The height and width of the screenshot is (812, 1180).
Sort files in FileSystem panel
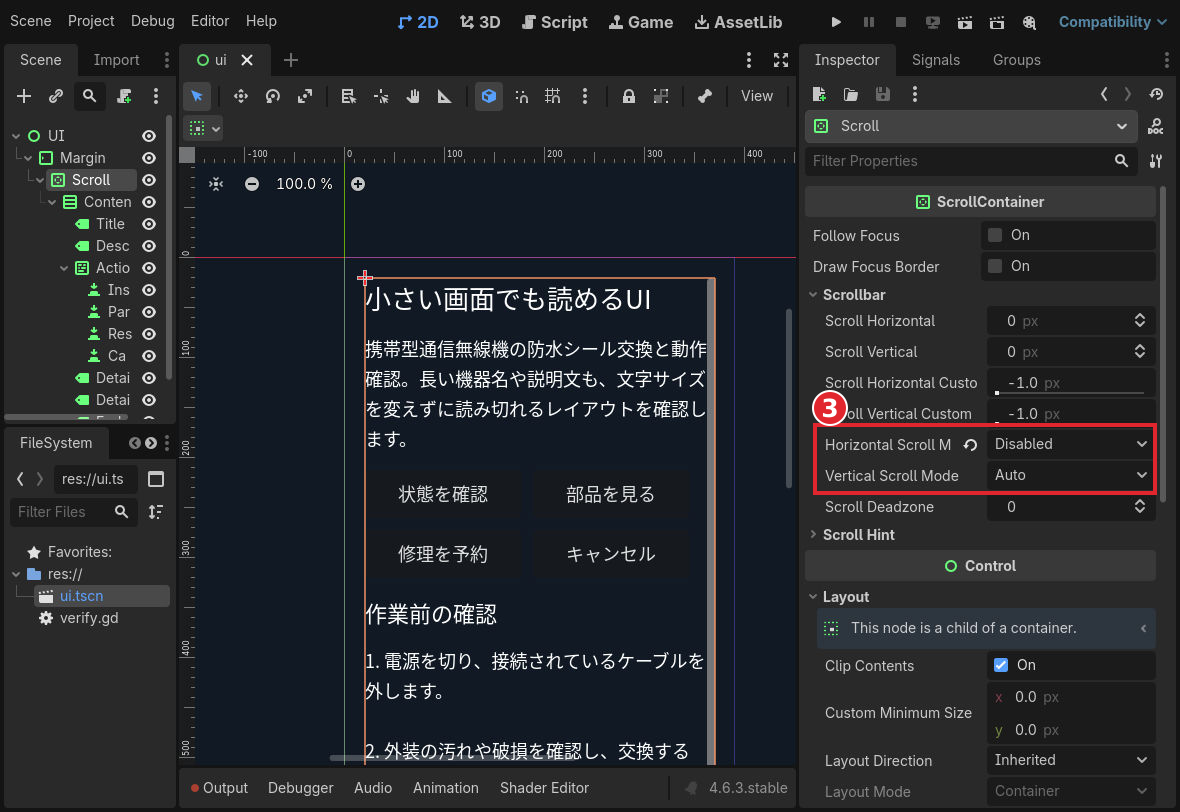point(156,512)
